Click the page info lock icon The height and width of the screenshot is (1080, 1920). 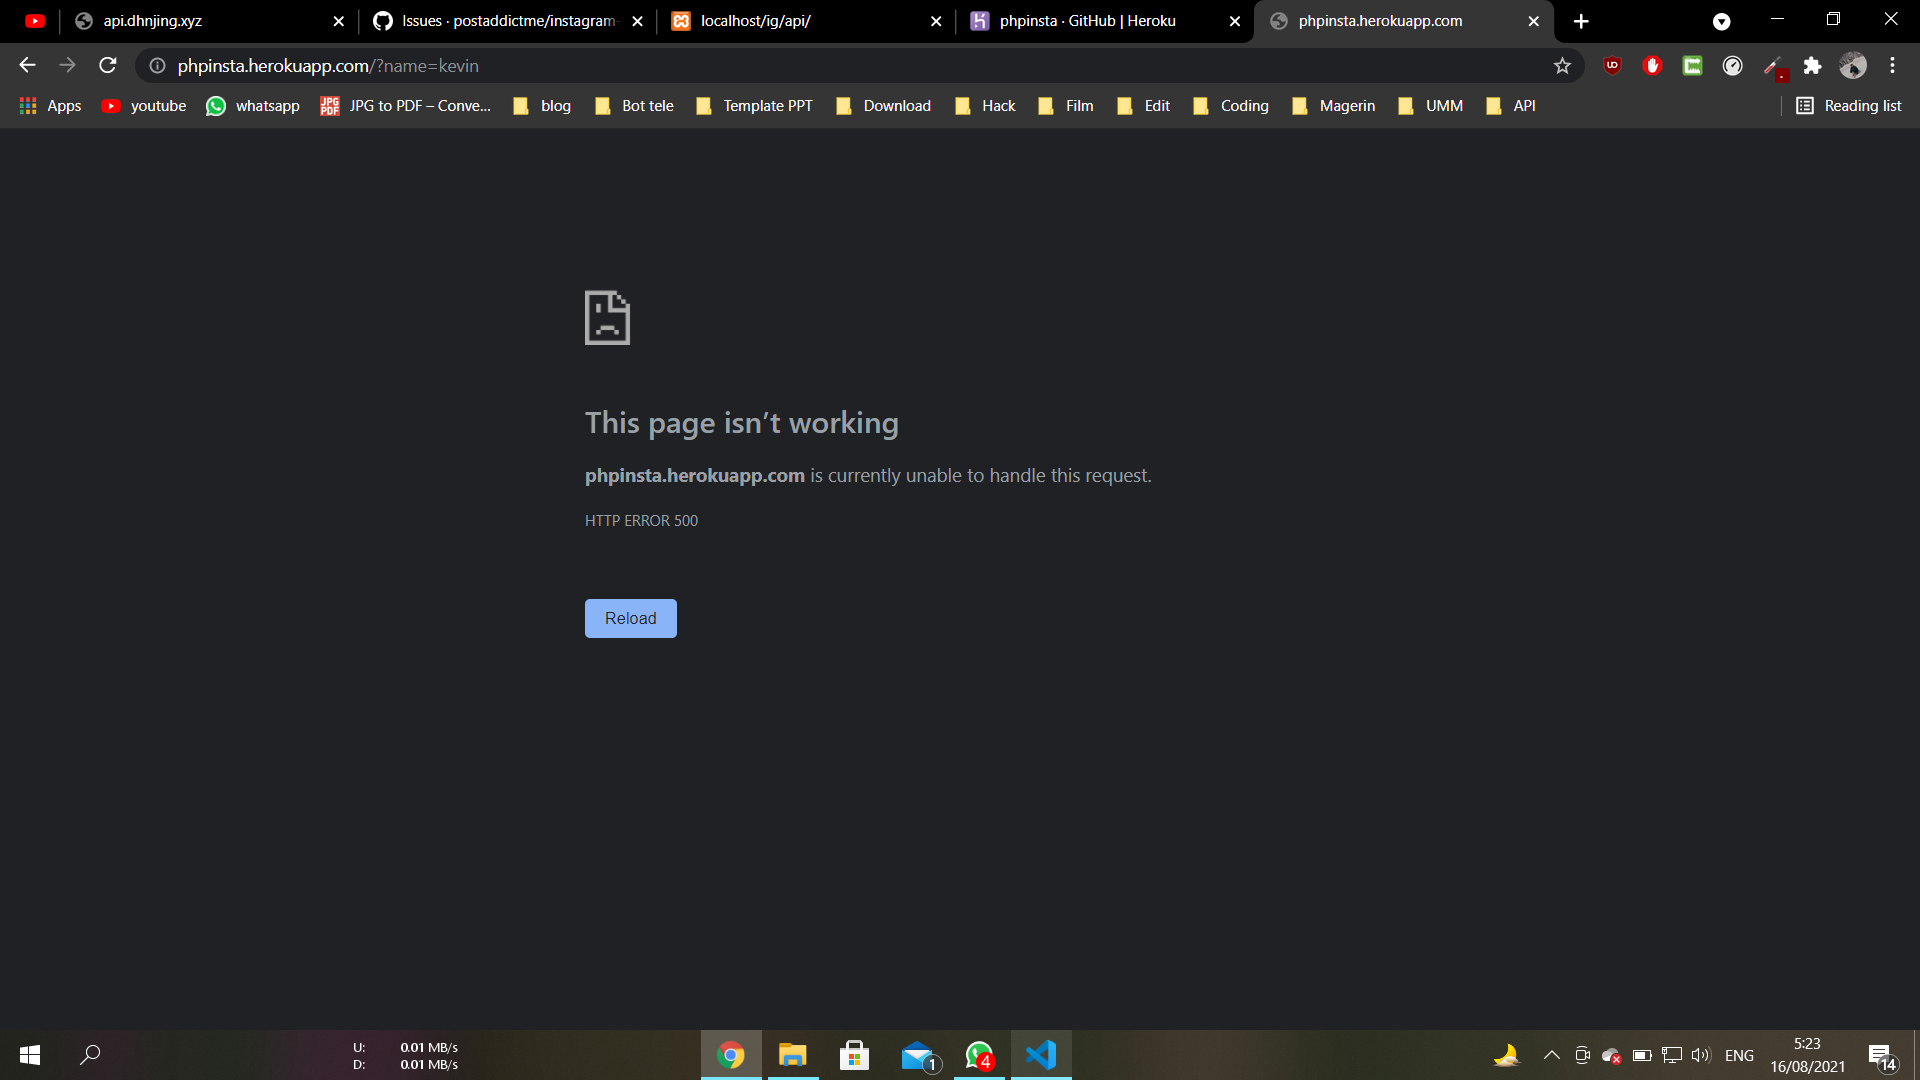157,66
